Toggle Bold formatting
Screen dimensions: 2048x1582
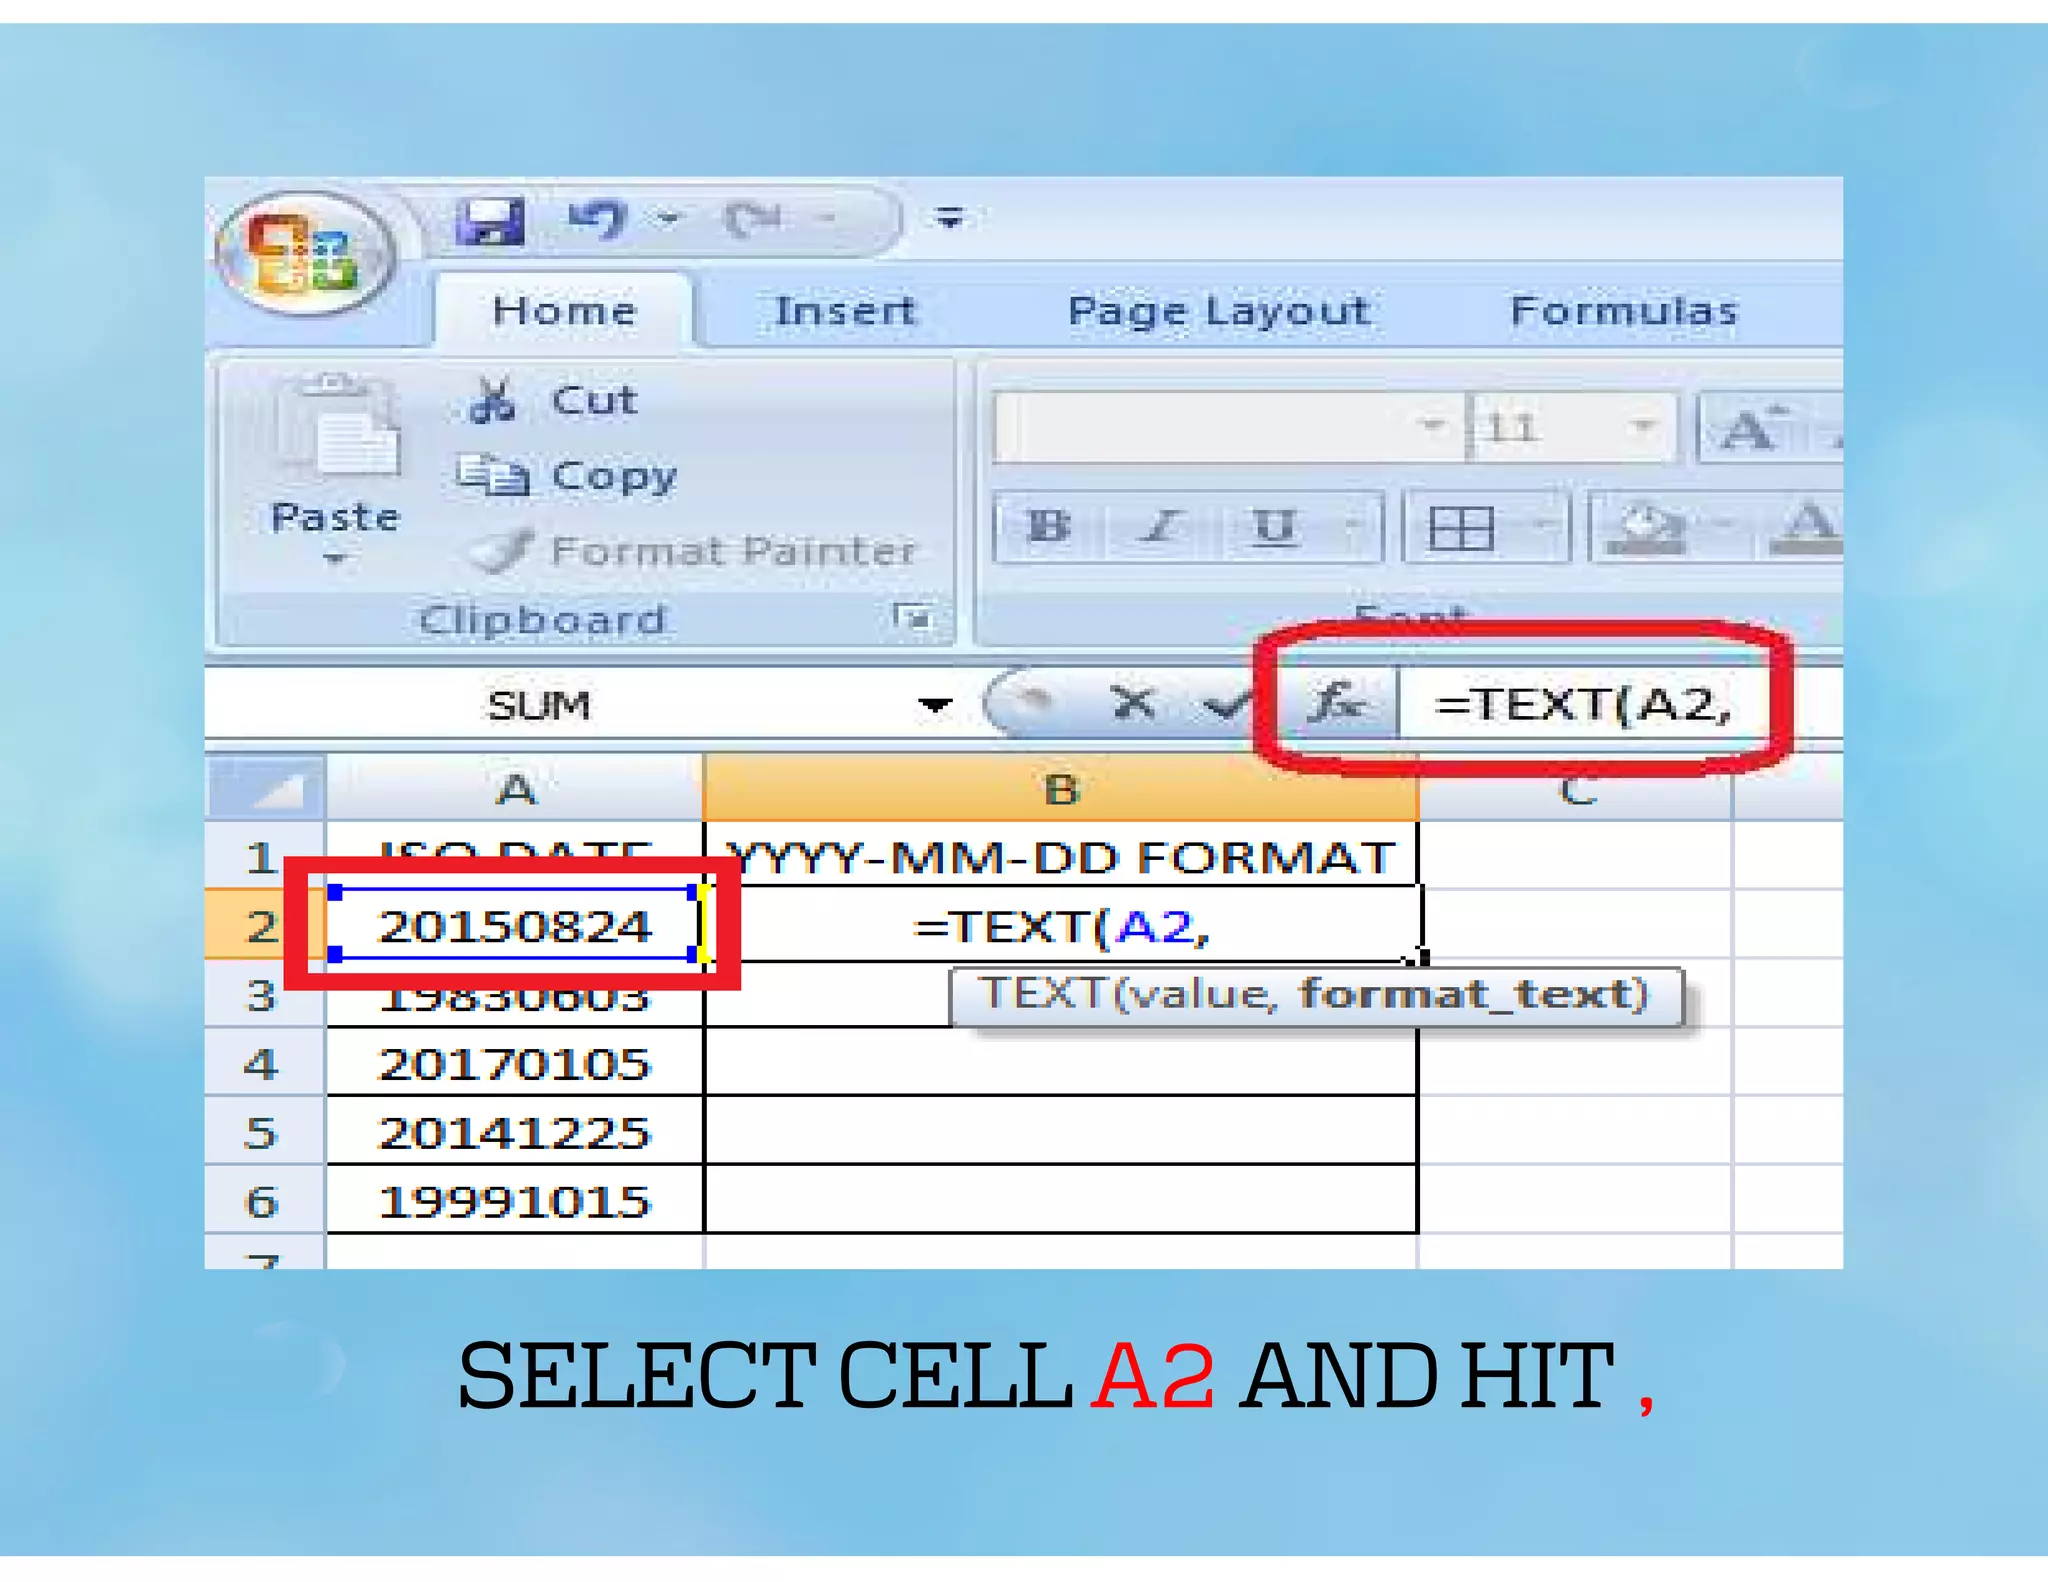coord(1048,526)
